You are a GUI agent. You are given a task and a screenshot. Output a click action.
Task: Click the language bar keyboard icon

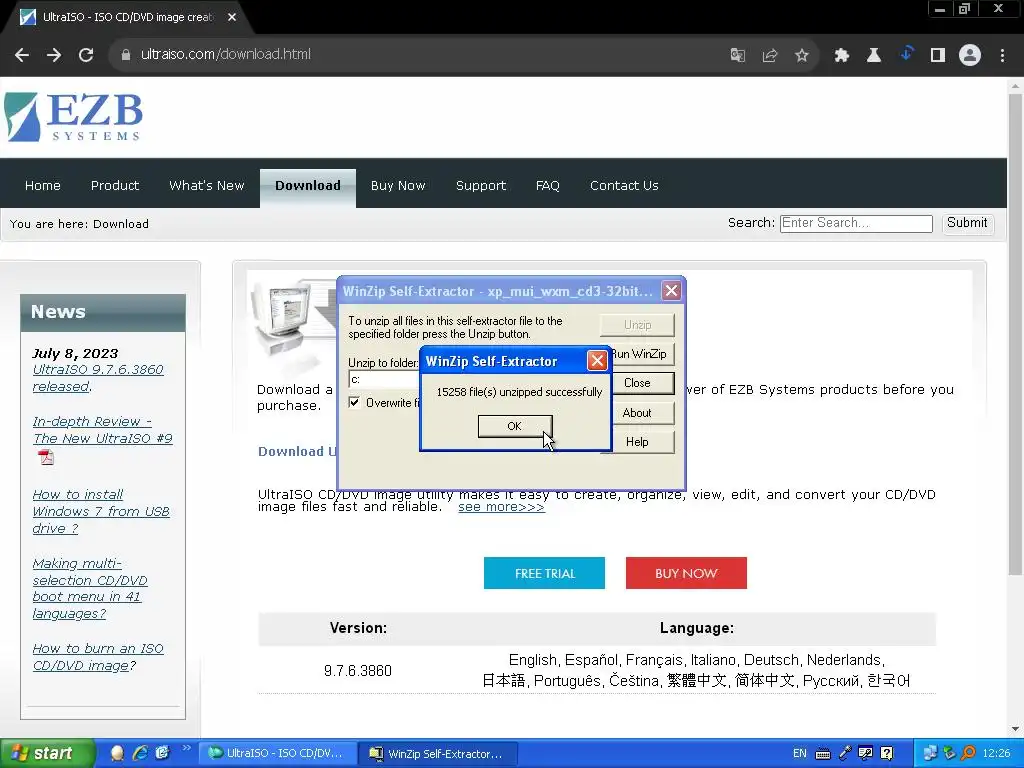823,754
